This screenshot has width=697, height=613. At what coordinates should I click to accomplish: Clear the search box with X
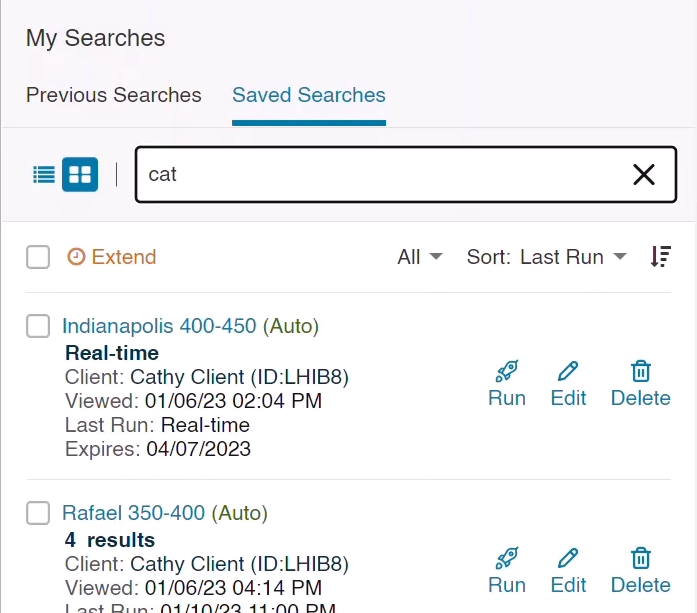pyautogui.click(x=644, y=175)
